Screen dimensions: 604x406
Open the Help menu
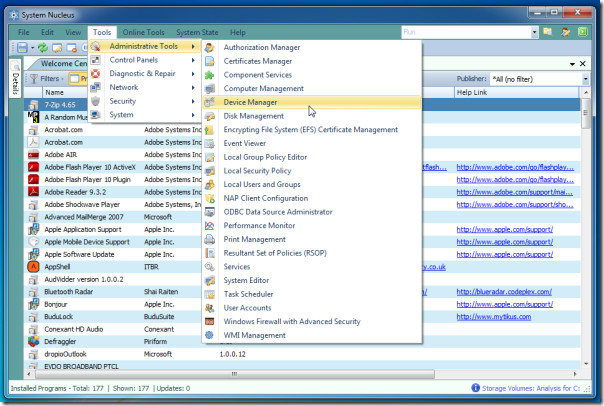click(238, 32)
